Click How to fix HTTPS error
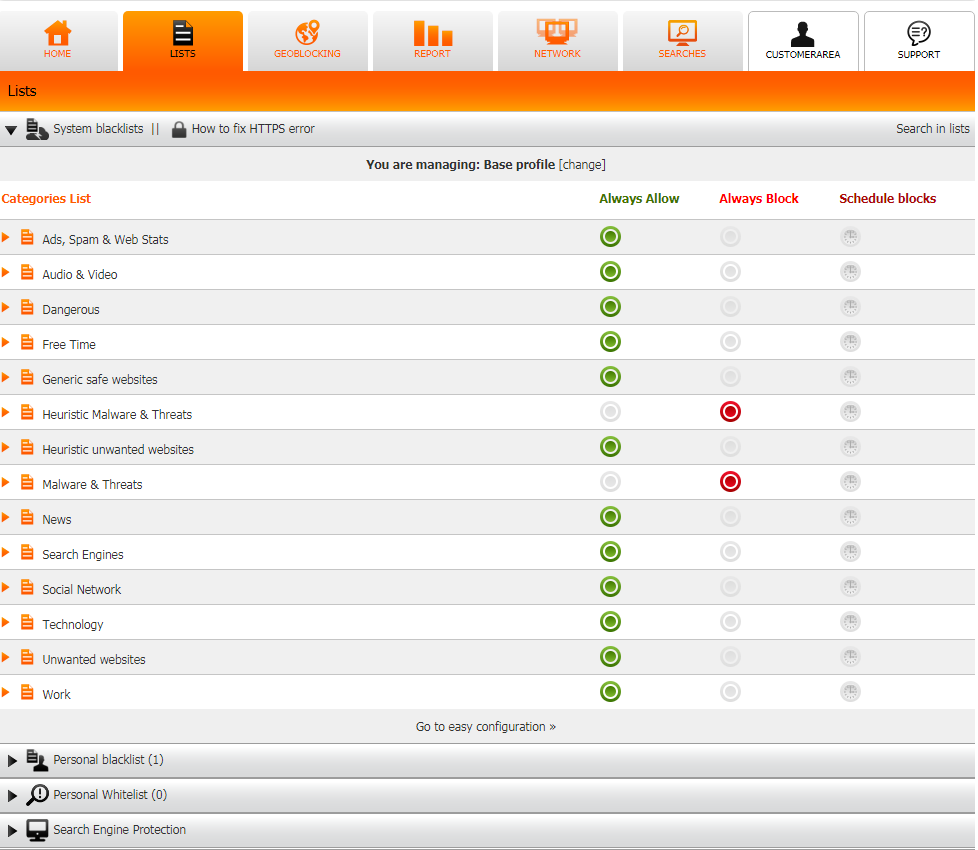This screenshot has height=850, width=978. click(x=252, y=129)
